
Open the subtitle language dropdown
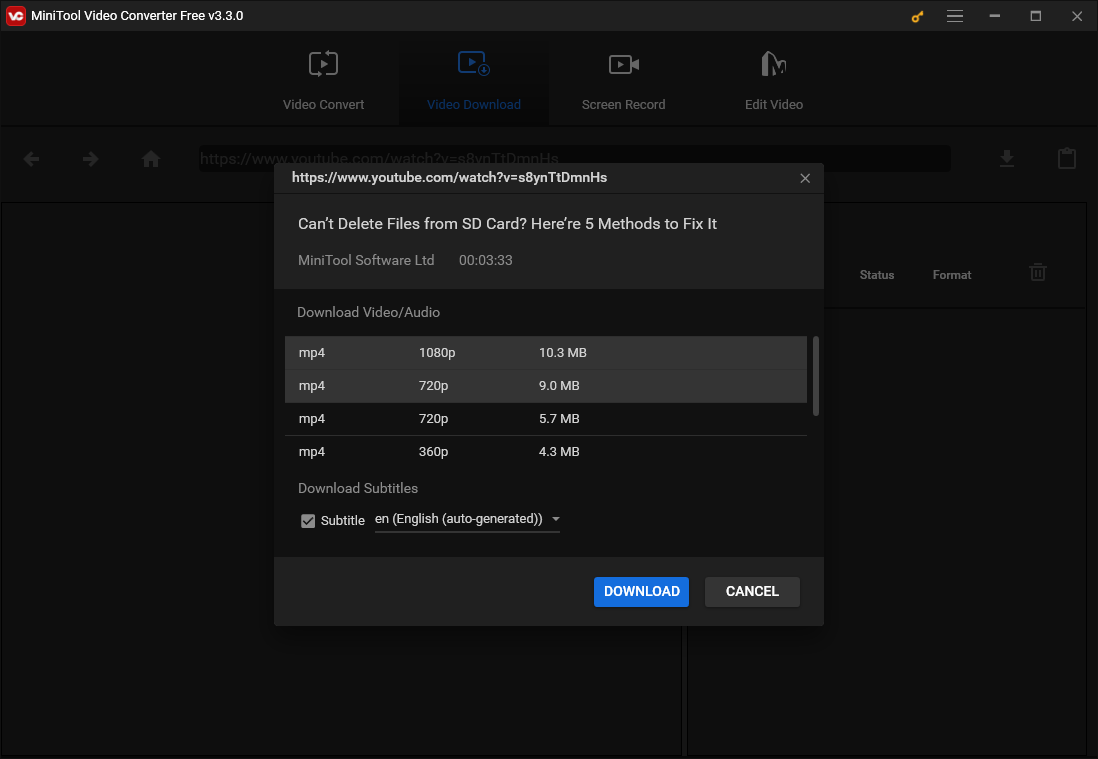pyautogui.click(x=556, y=519)
